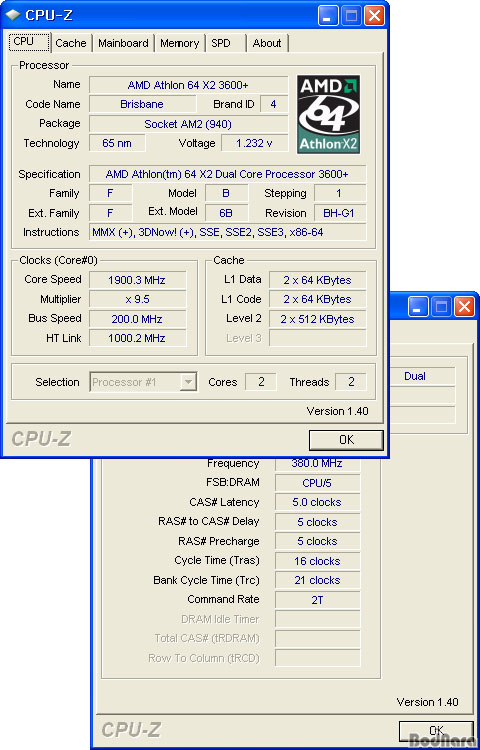Viewport: 480px width, 750px height.
Task: Click the Model value B
Action: click(227, 193)
